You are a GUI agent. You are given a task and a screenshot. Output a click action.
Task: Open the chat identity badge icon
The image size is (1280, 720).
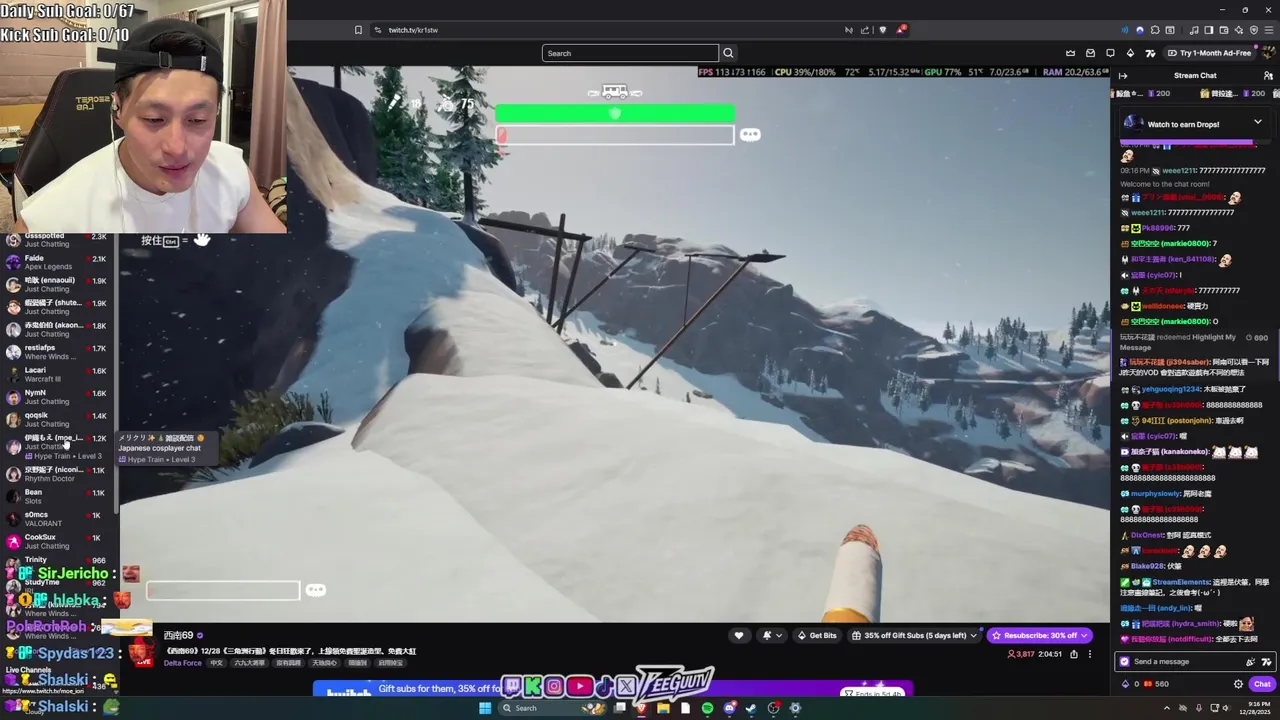[1124, 661]
